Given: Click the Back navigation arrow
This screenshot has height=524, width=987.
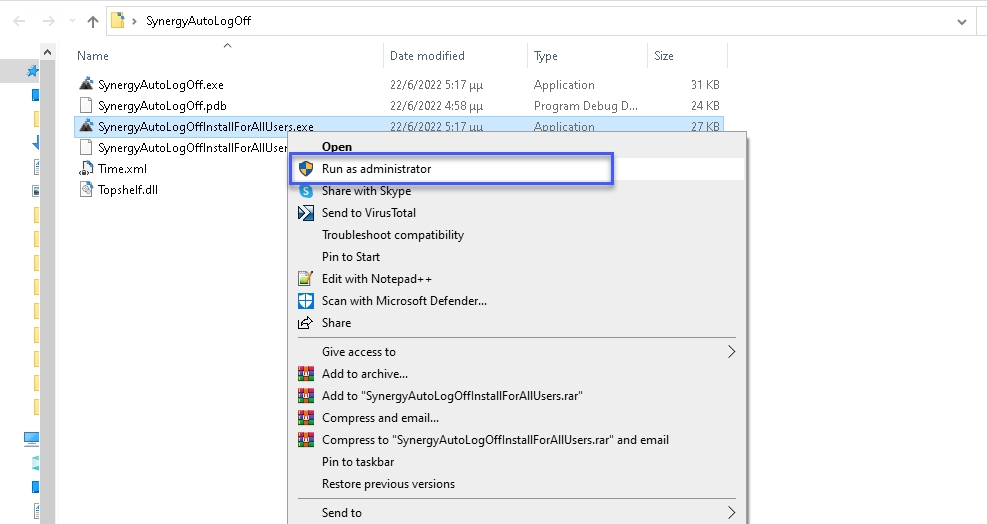Looking at the screenshot, I should pos(20,21).
